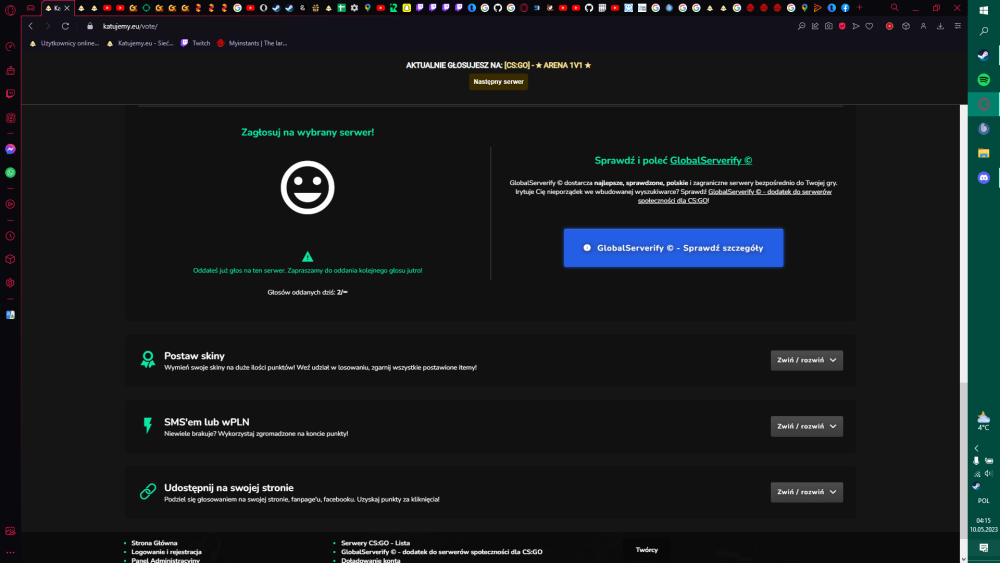Click the smiley face vote icon
This screenshot has height=563, width=1000.
[x=307, y=187]
